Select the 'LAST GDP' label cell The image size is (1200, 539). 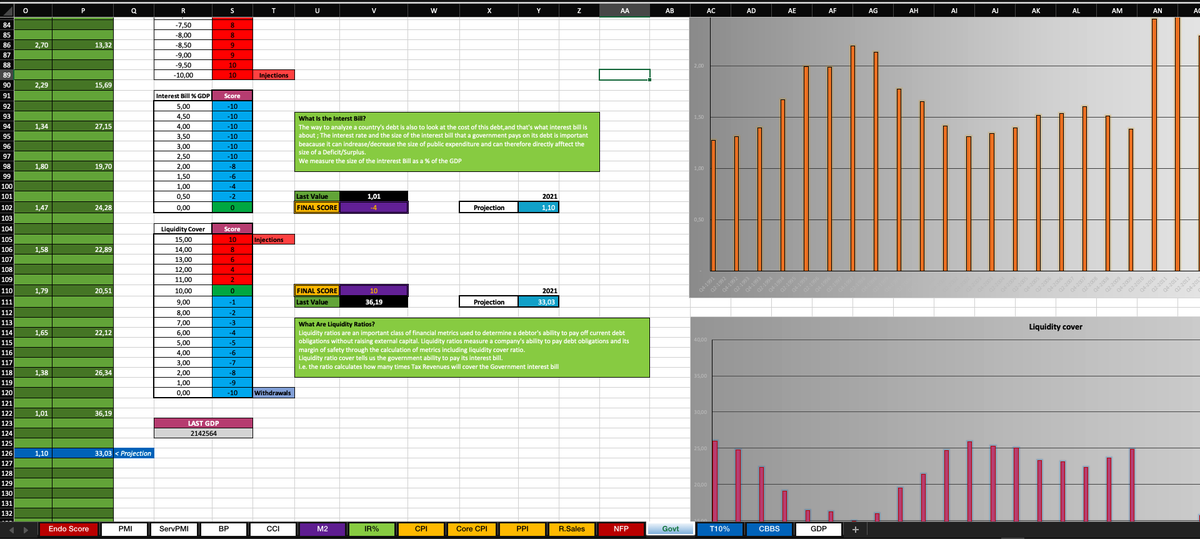pos(204,424)
